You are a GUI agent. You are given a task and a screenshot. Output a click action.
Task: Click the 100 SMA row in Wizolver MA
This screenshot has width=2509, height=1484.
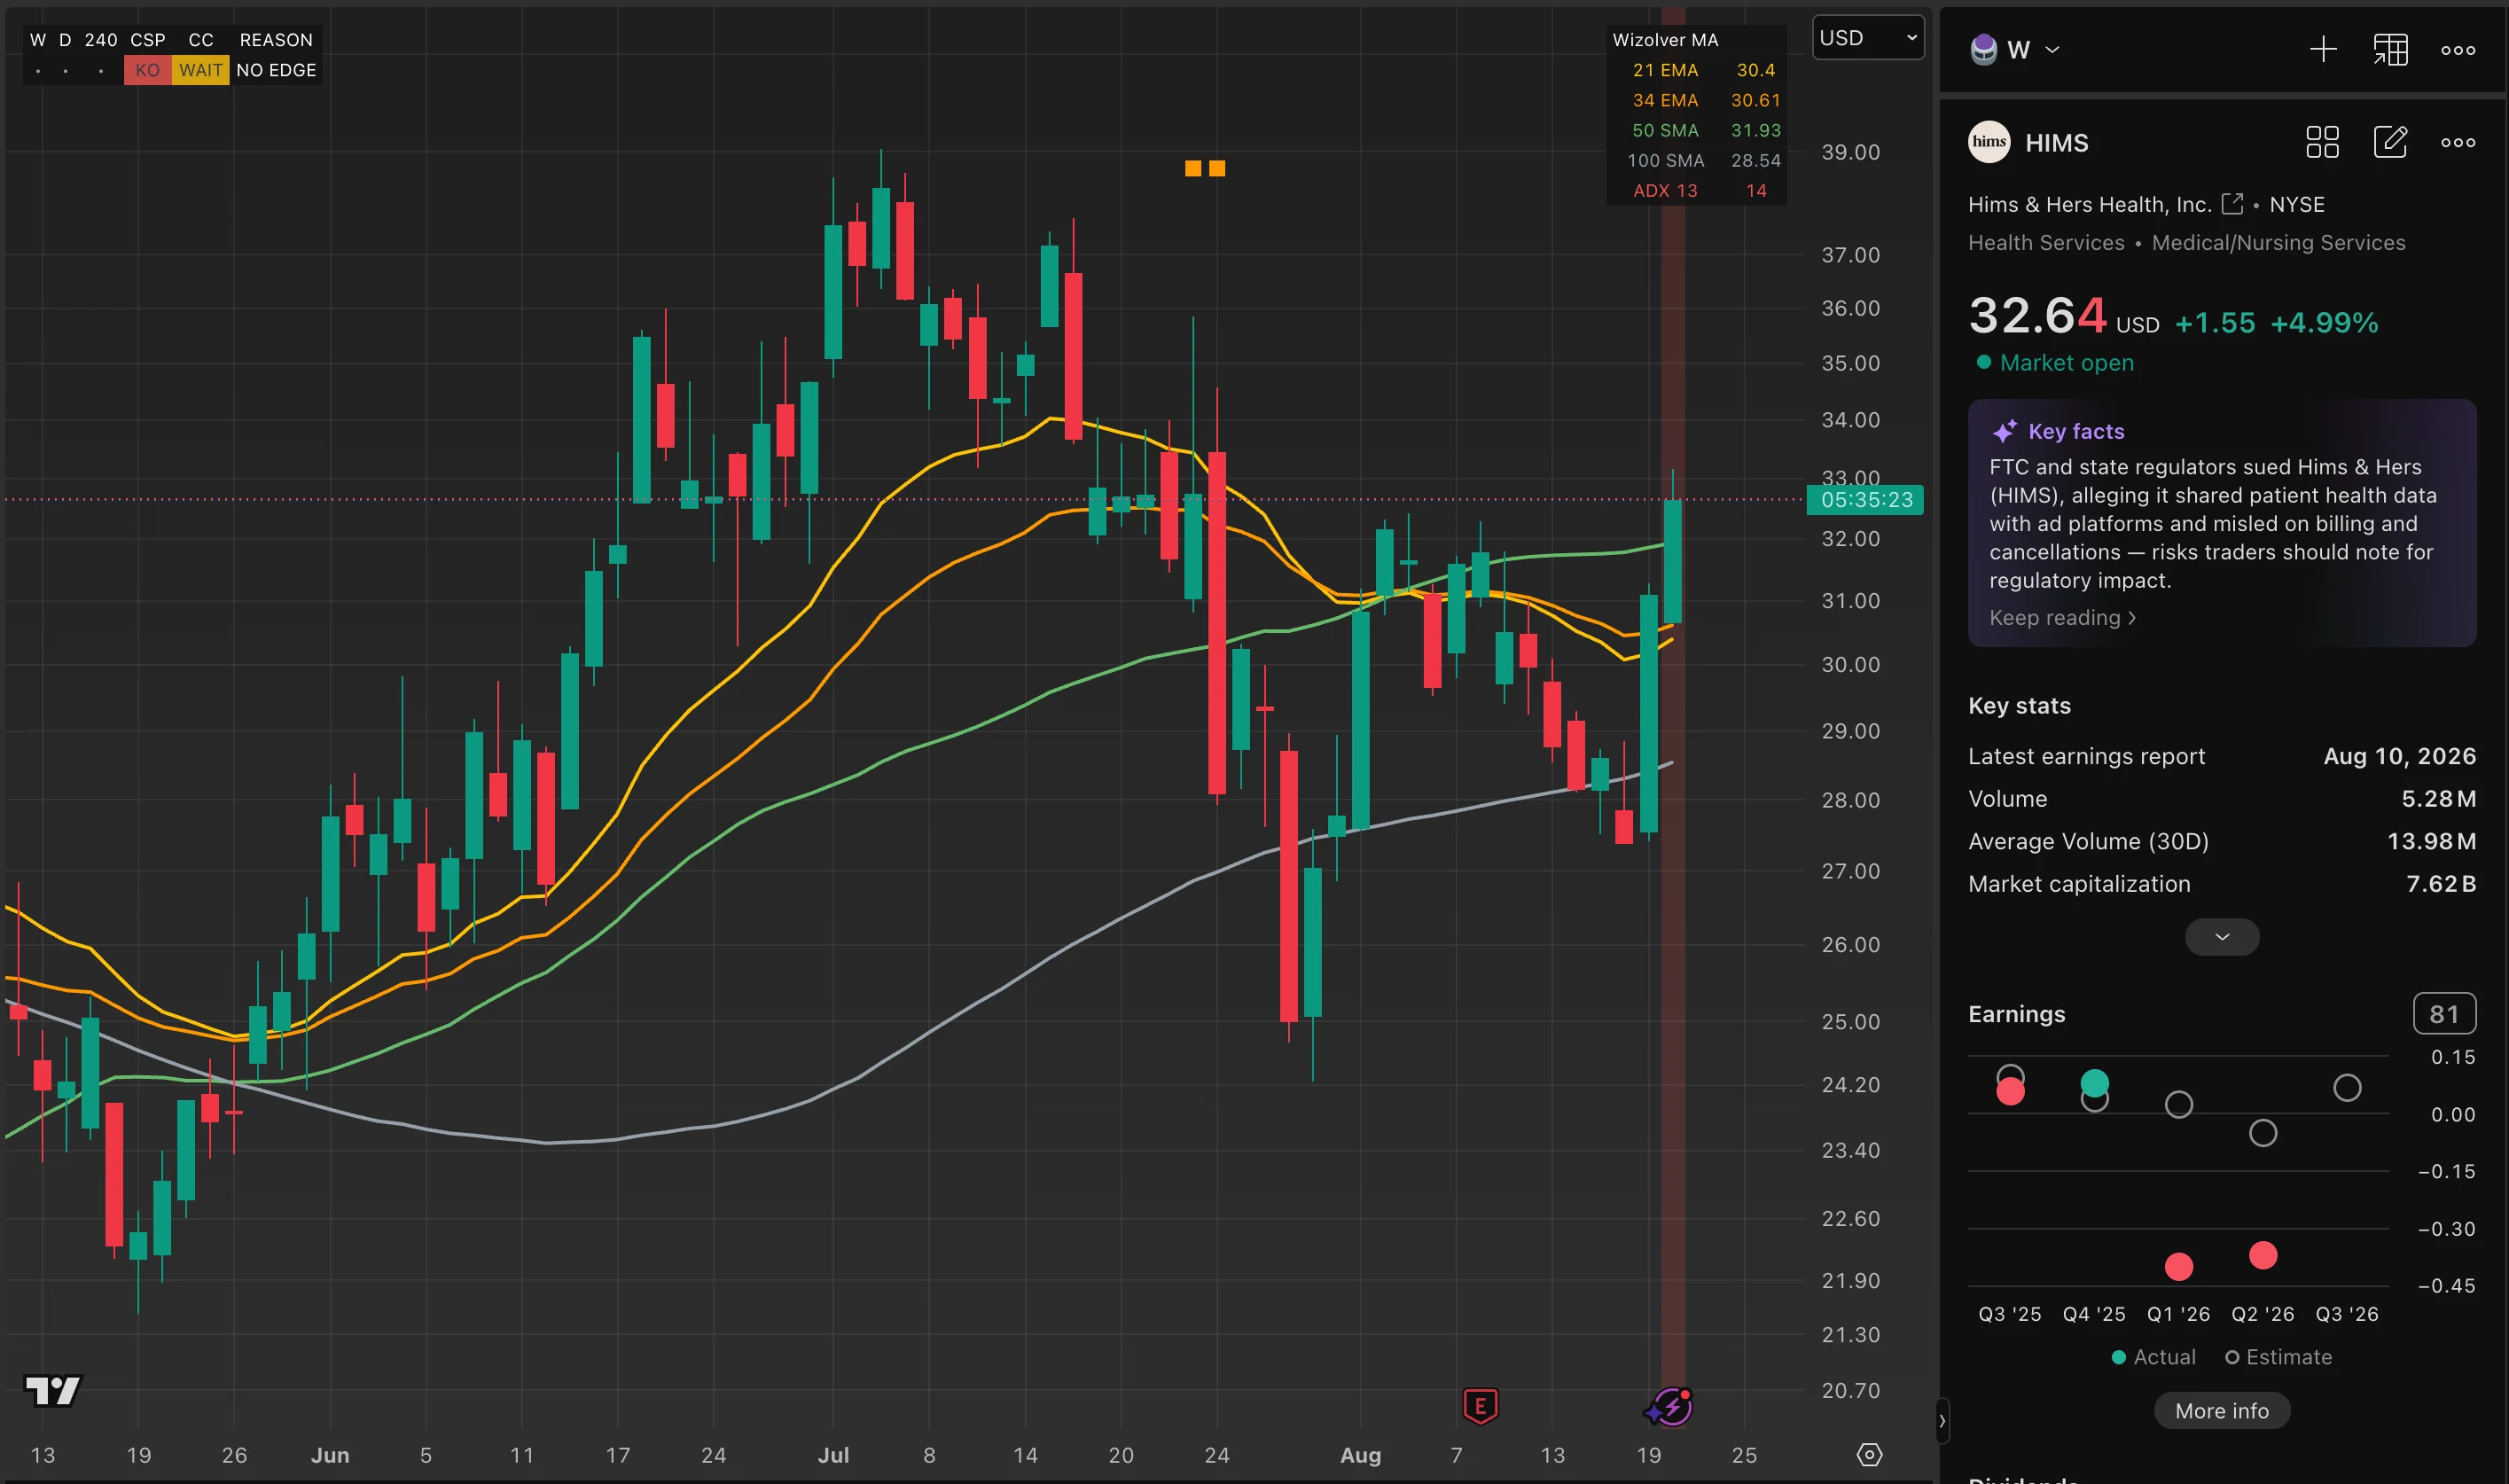[1696, 160]
